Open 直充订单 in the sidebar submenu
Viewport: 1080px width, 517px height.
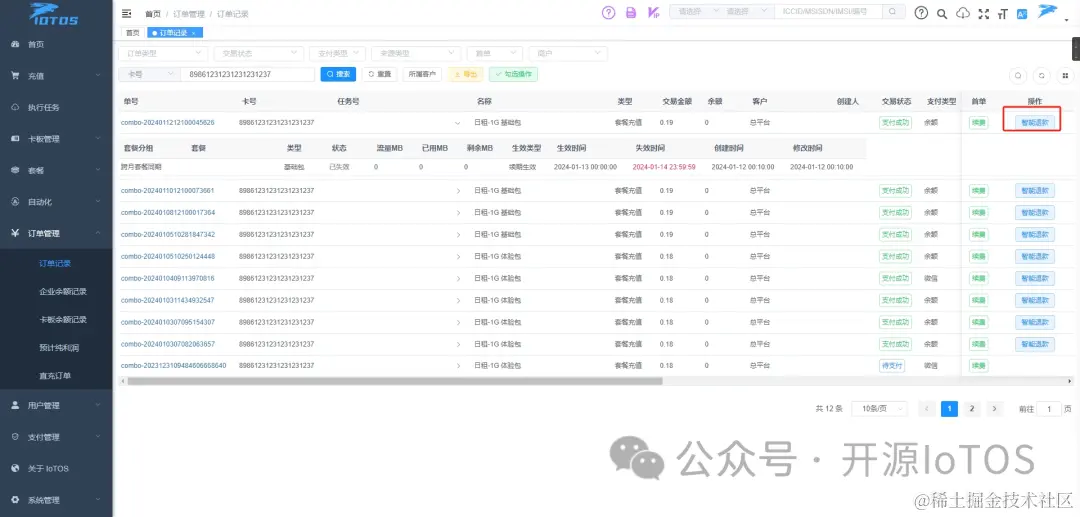tap(55, 376)
